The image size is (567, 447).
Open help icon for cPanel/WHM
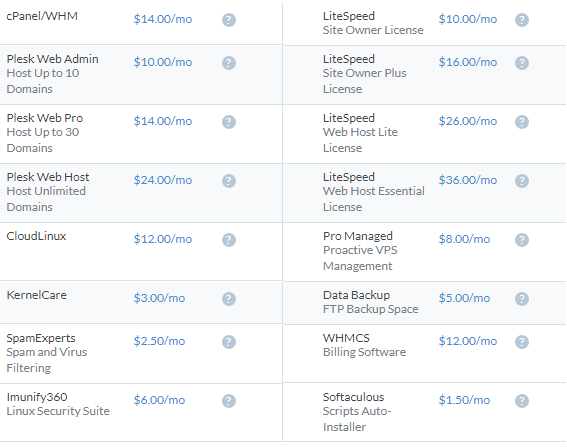tap(229, 20)
